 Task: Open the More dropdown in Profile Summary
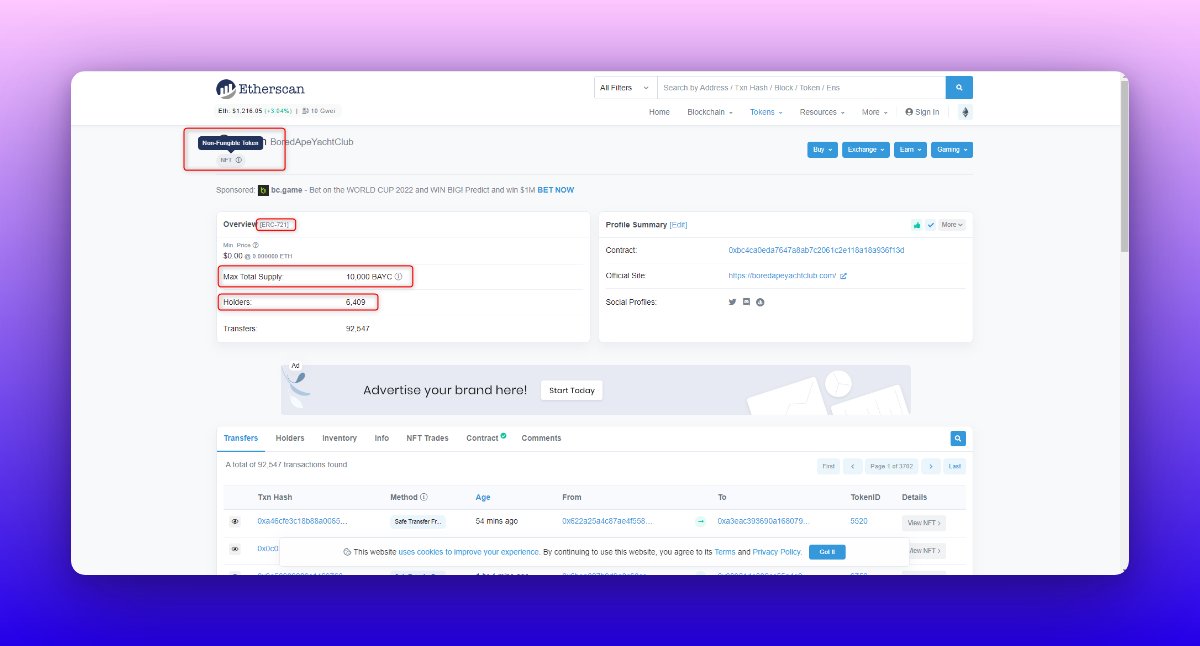click(952, 225)
